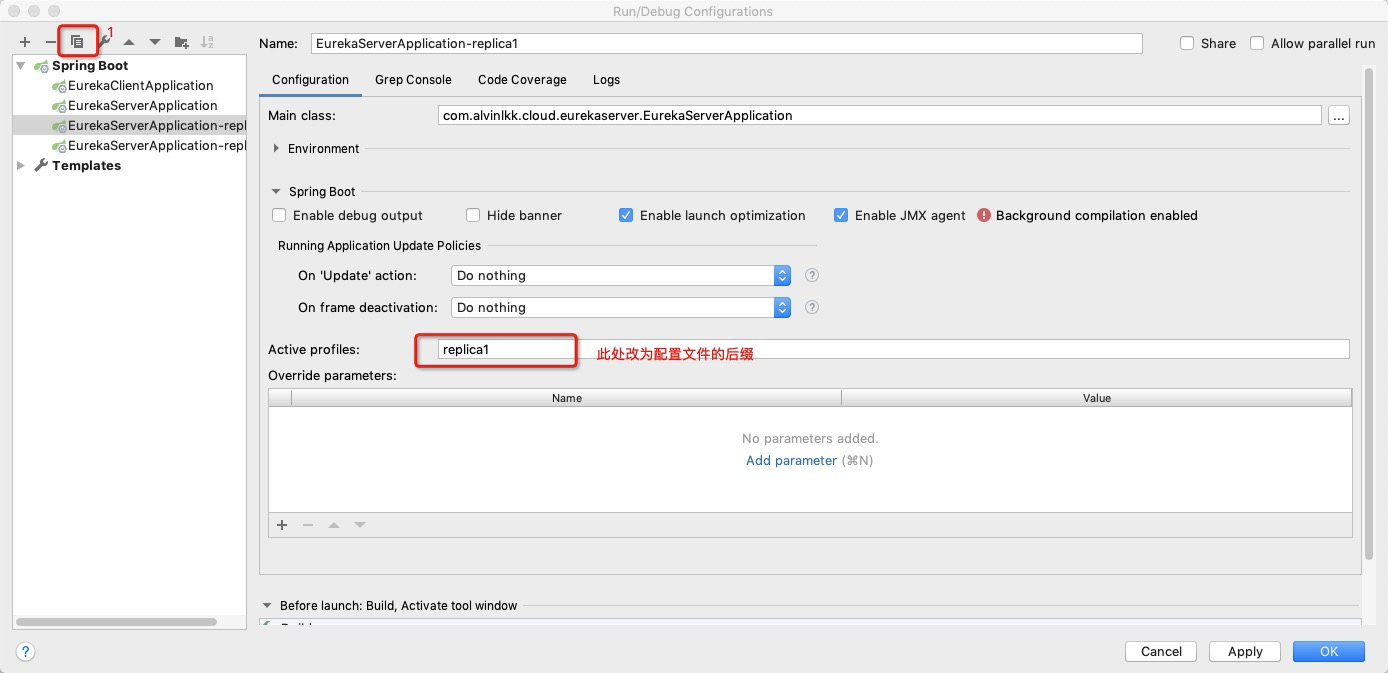1388x673 pixels.
Task: Click the red Background compilation warning icon
Action: pos(984,215)
